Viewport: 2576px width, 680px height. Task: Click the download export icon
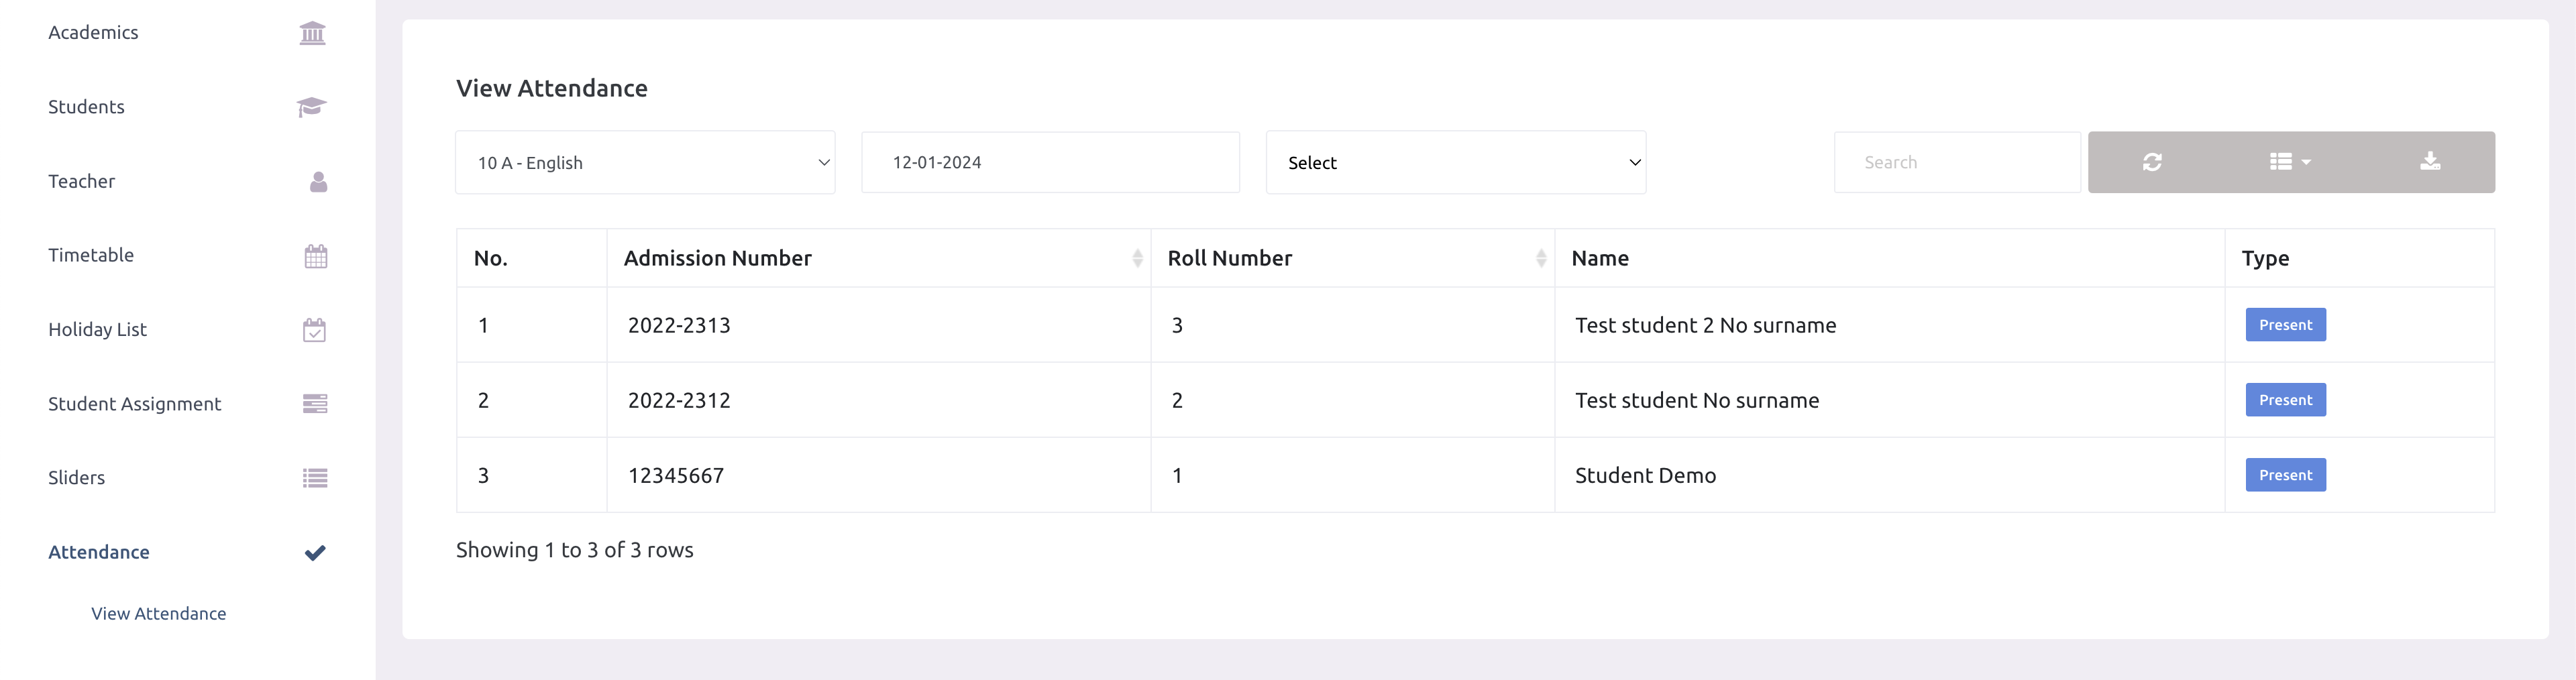[2430, 162]
